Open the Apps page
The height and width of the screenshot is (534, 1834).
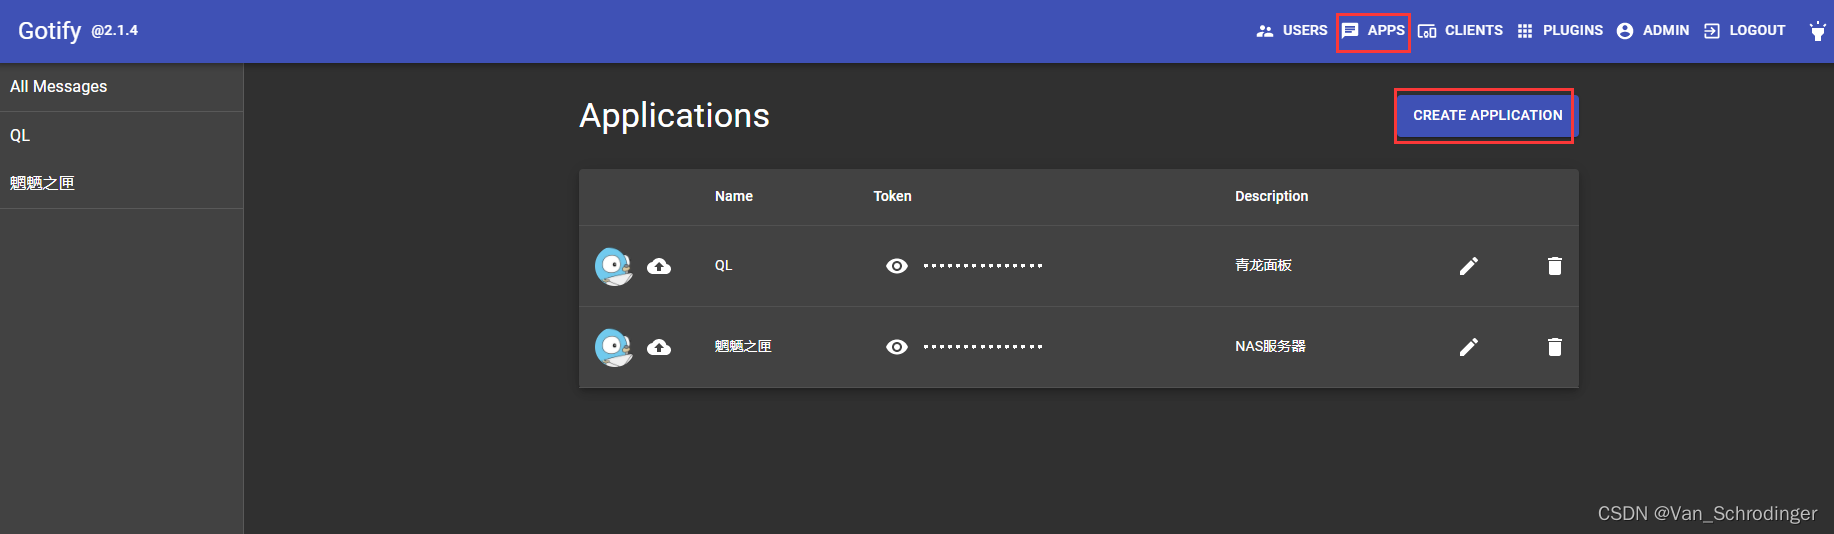(1373, 31)
